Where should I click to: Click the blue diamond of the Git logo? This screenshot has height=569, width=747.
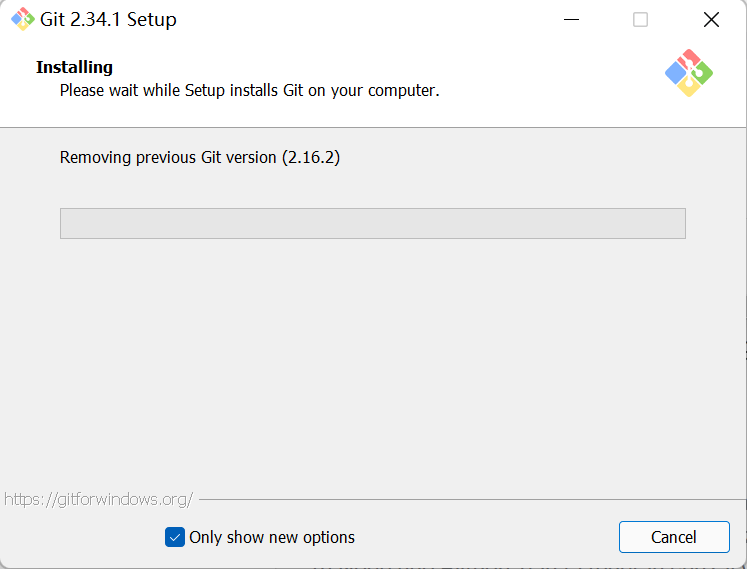click(676, 73)
